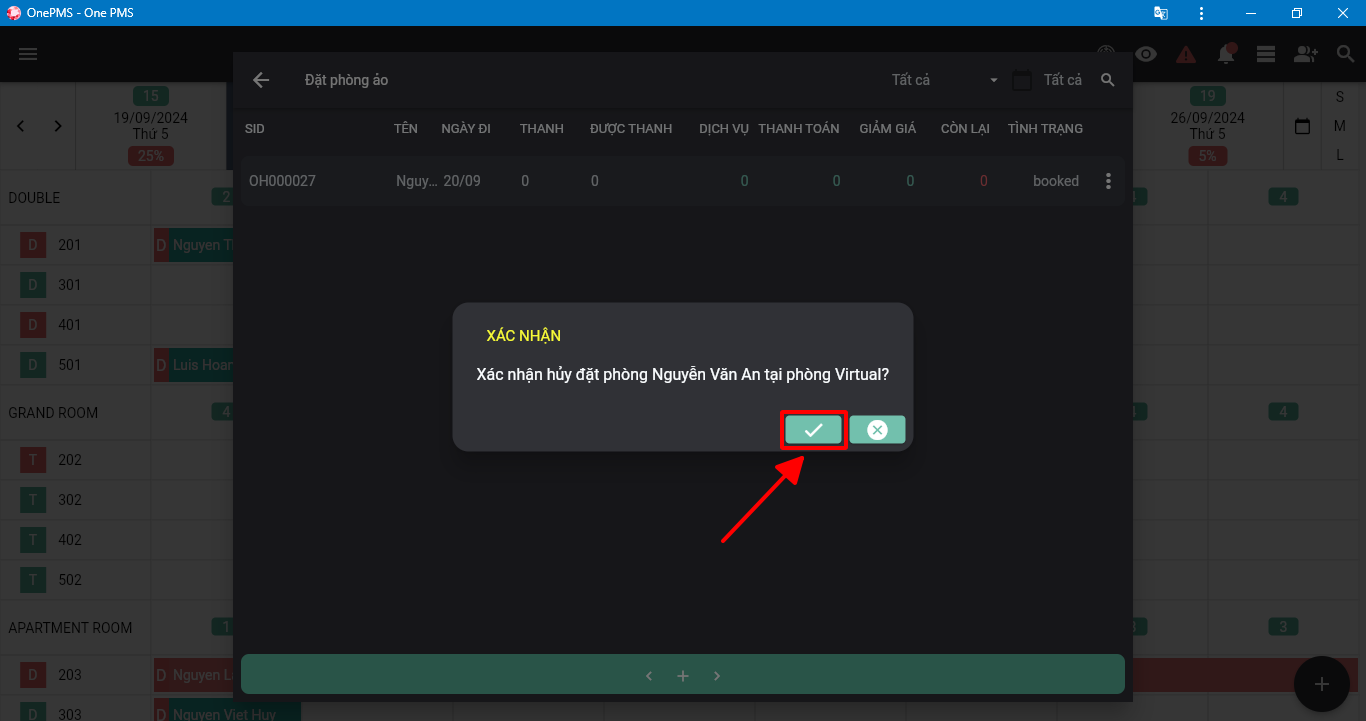Click the CÒN LẠI column header

[965, 129]
